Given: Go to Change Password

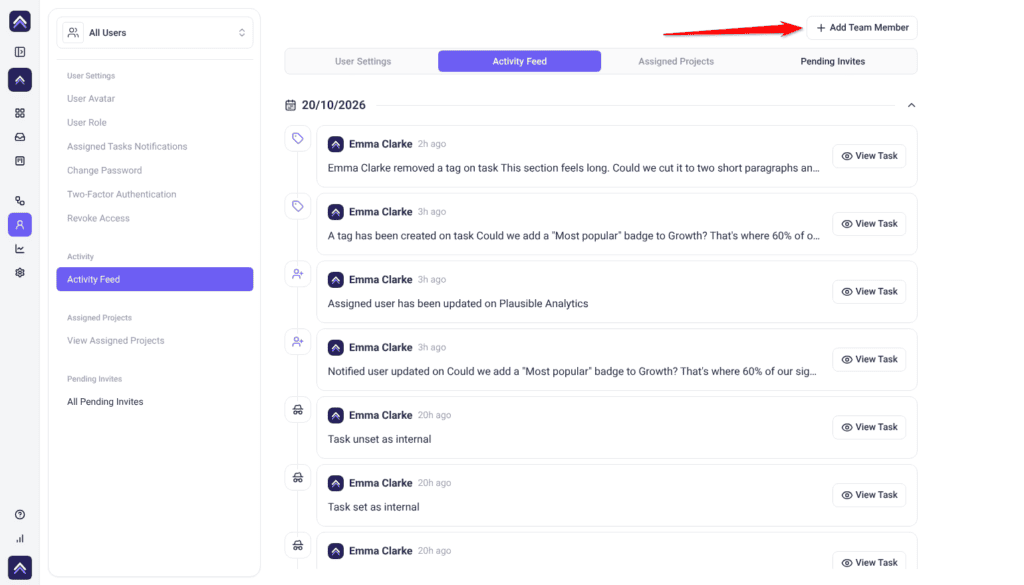Looking at the screenshot, I should click(x=104, y=170).
